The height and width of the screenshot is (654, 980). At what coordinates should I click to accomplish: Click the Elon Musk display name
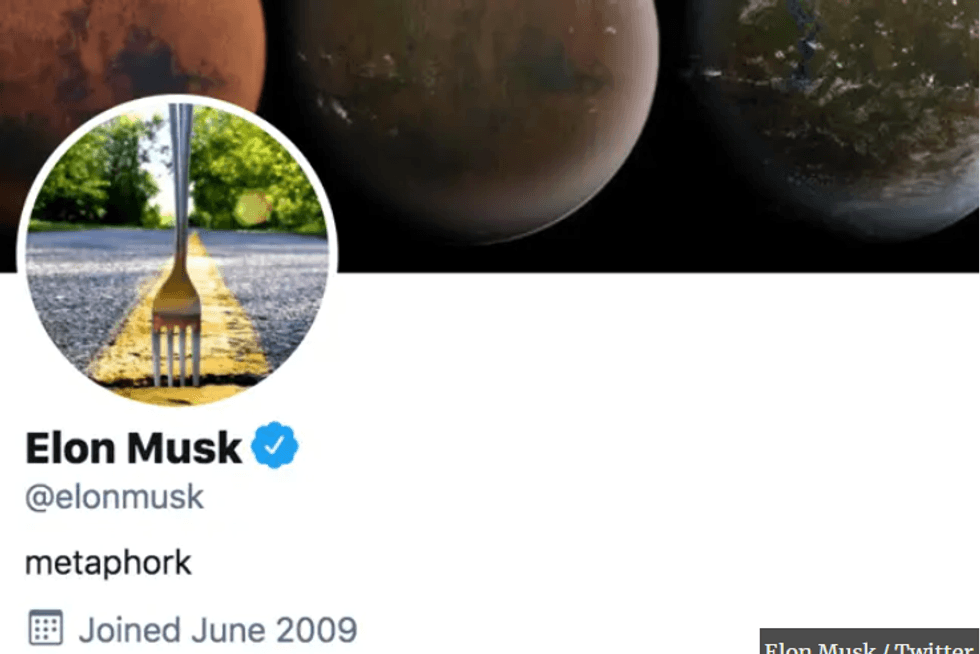coord(133,448)
